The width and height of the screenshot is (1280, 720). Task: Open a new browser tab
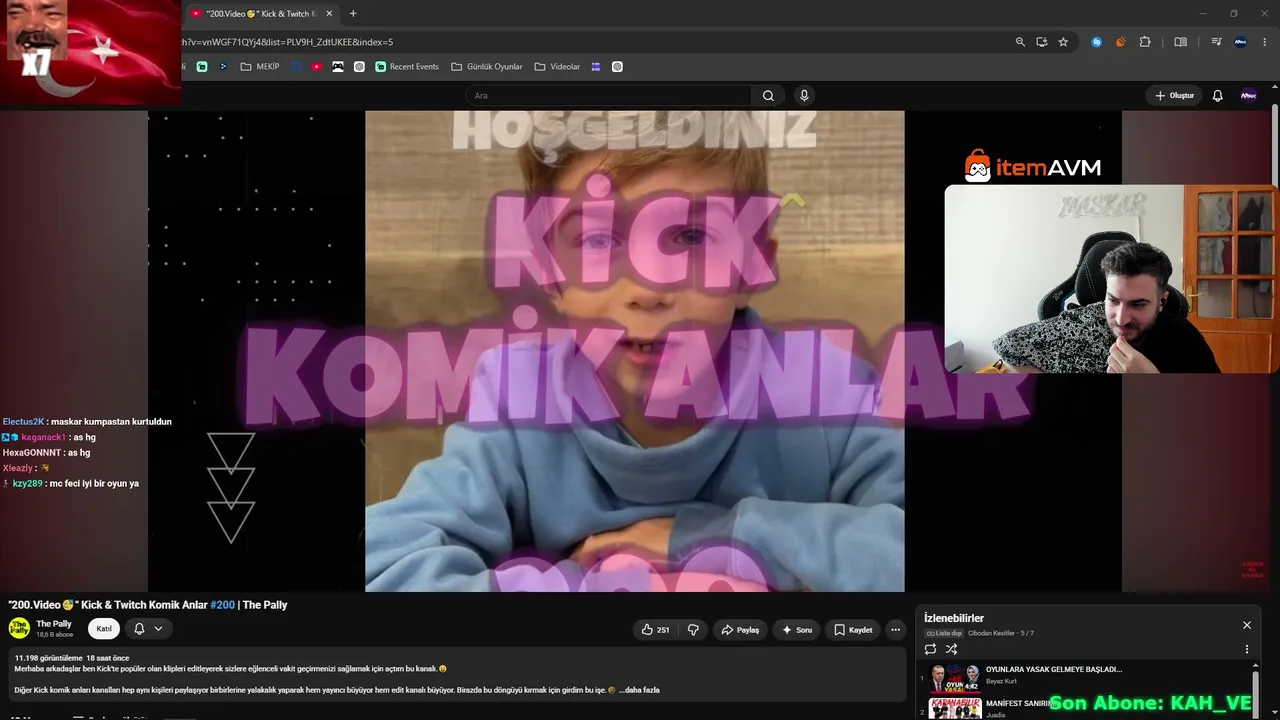(353, 14)
